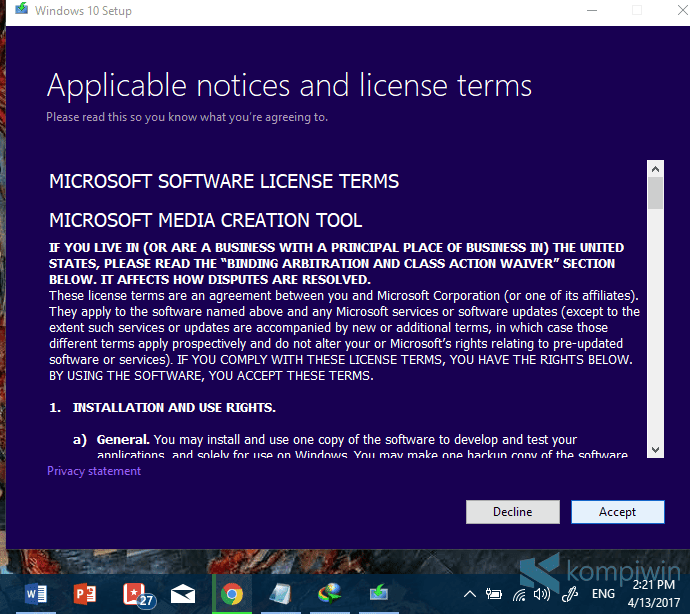This screenshot has height=614, width=690.
Task: Click the pen workspace tray icon
Action: (x=570, y=595)
